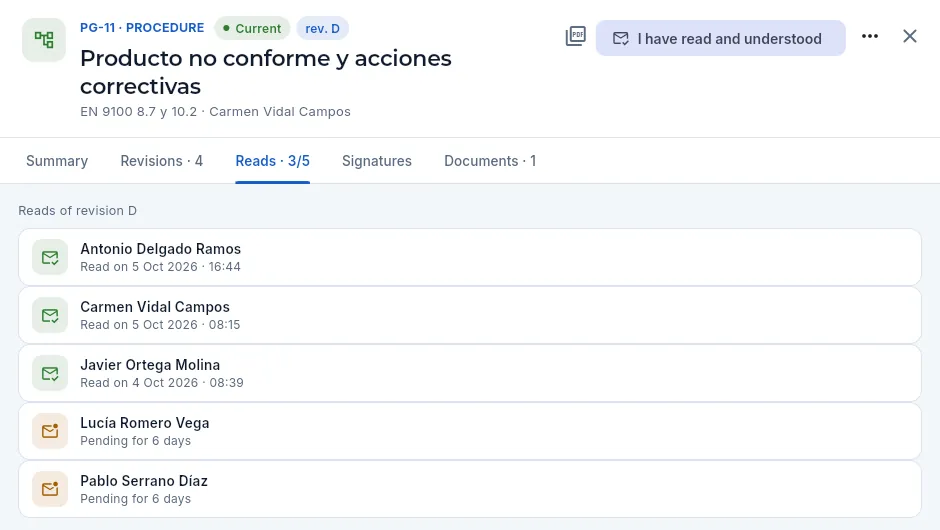Screen dimensions: 940x530
Task: Switch to the Summary tab
Action: [x=57, y=161]
